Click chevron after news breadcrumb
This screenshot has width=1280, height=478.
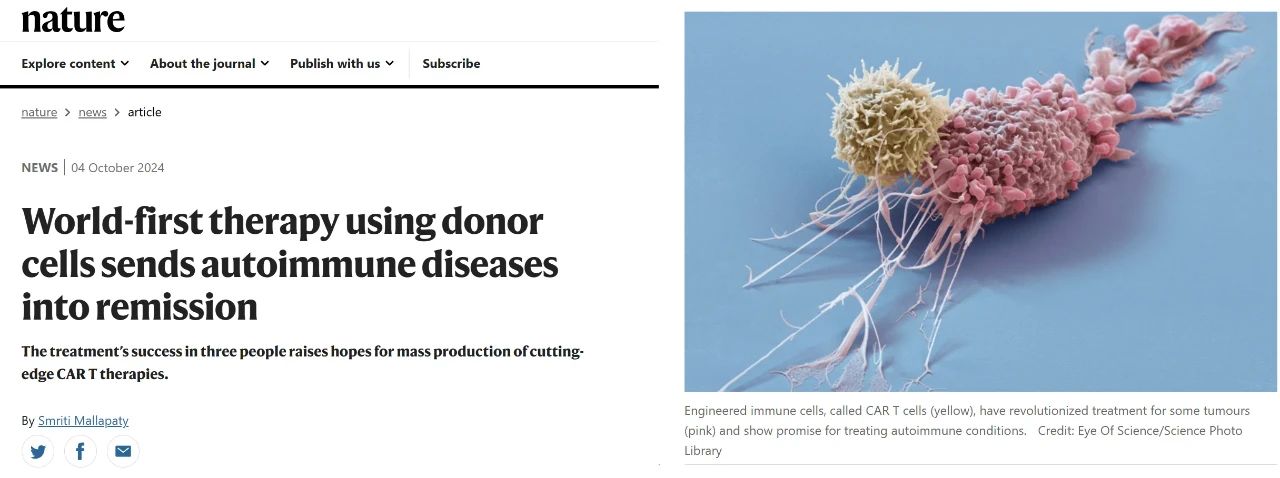click(117, 112)
